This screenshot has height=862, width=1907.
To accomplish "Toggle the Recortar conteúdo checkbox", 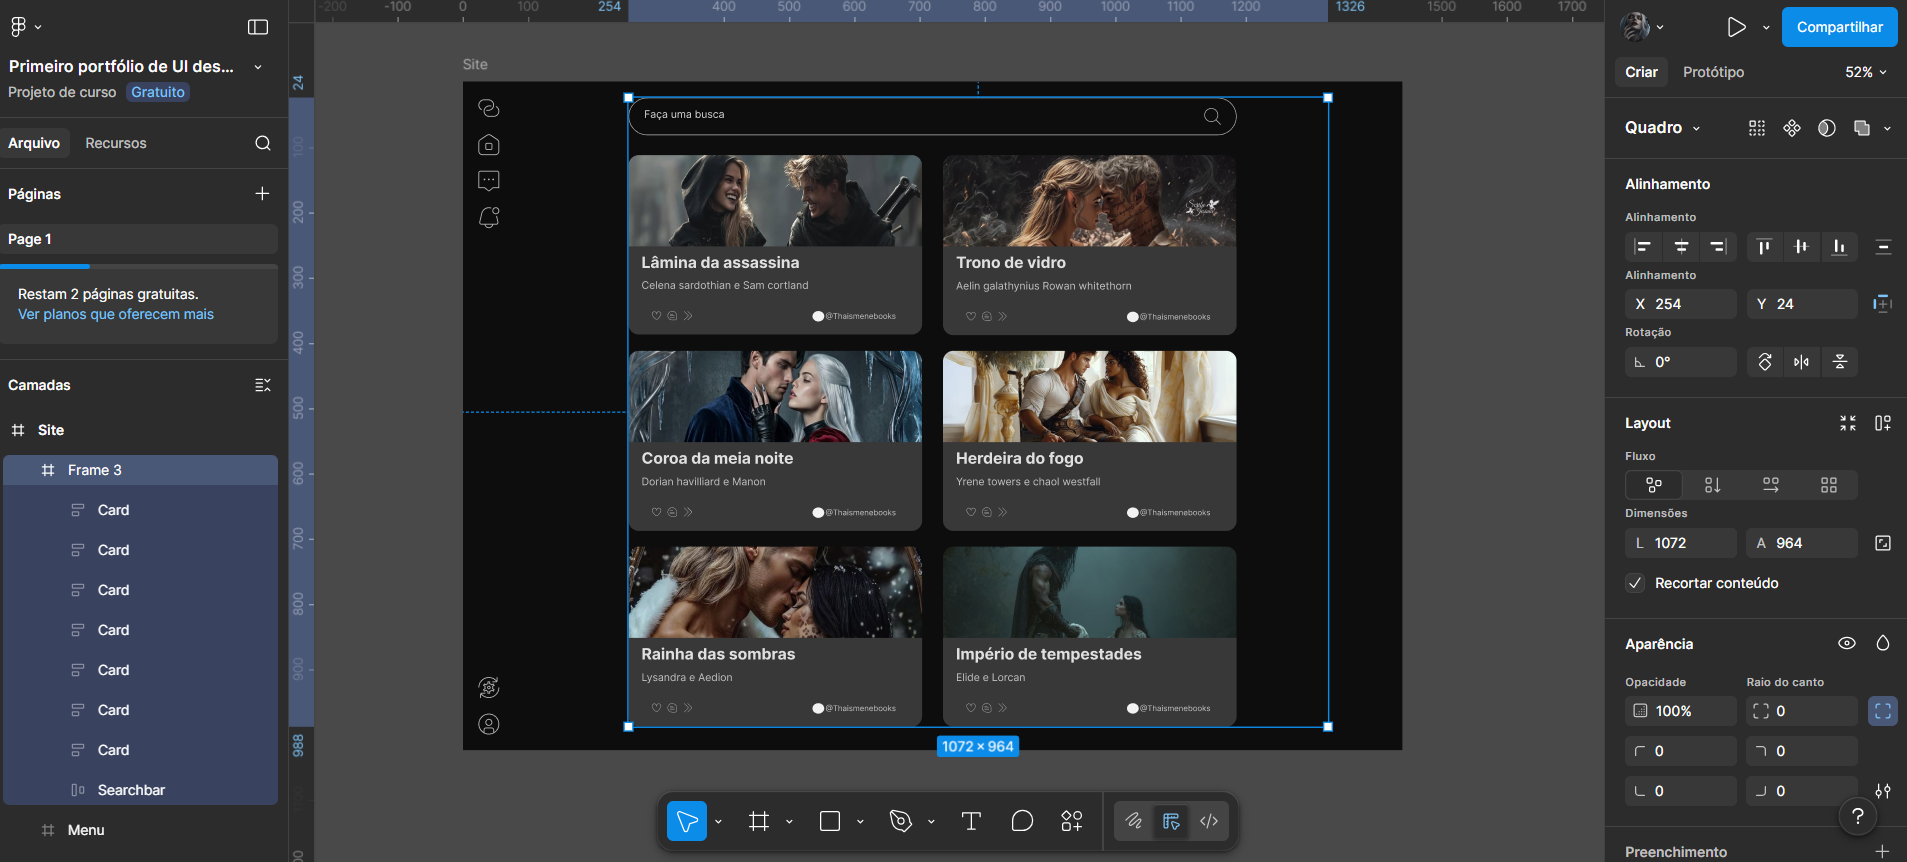I will [1635, 583].
